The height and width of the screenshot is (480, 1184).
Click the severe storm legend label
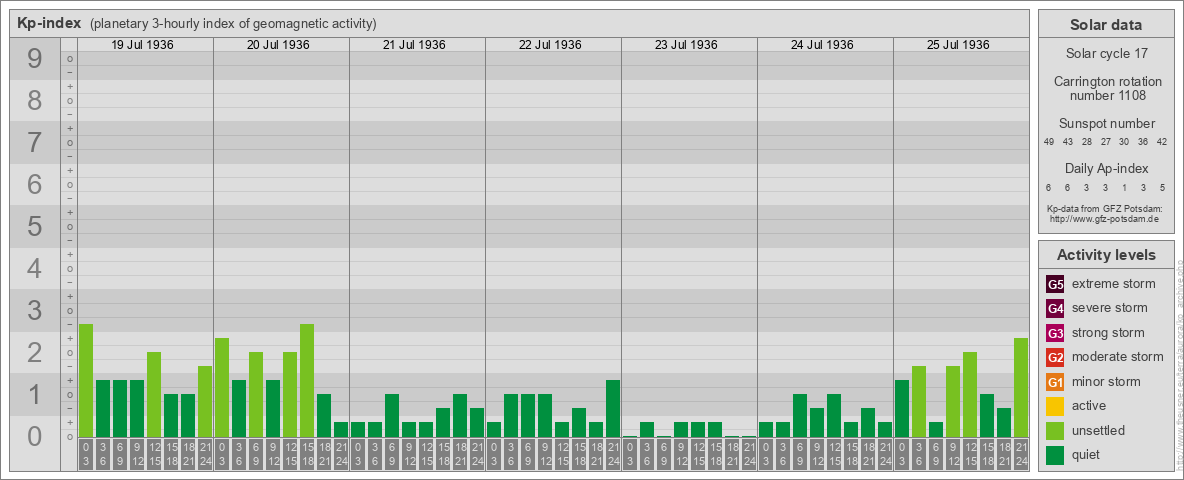coord(1110,308)
